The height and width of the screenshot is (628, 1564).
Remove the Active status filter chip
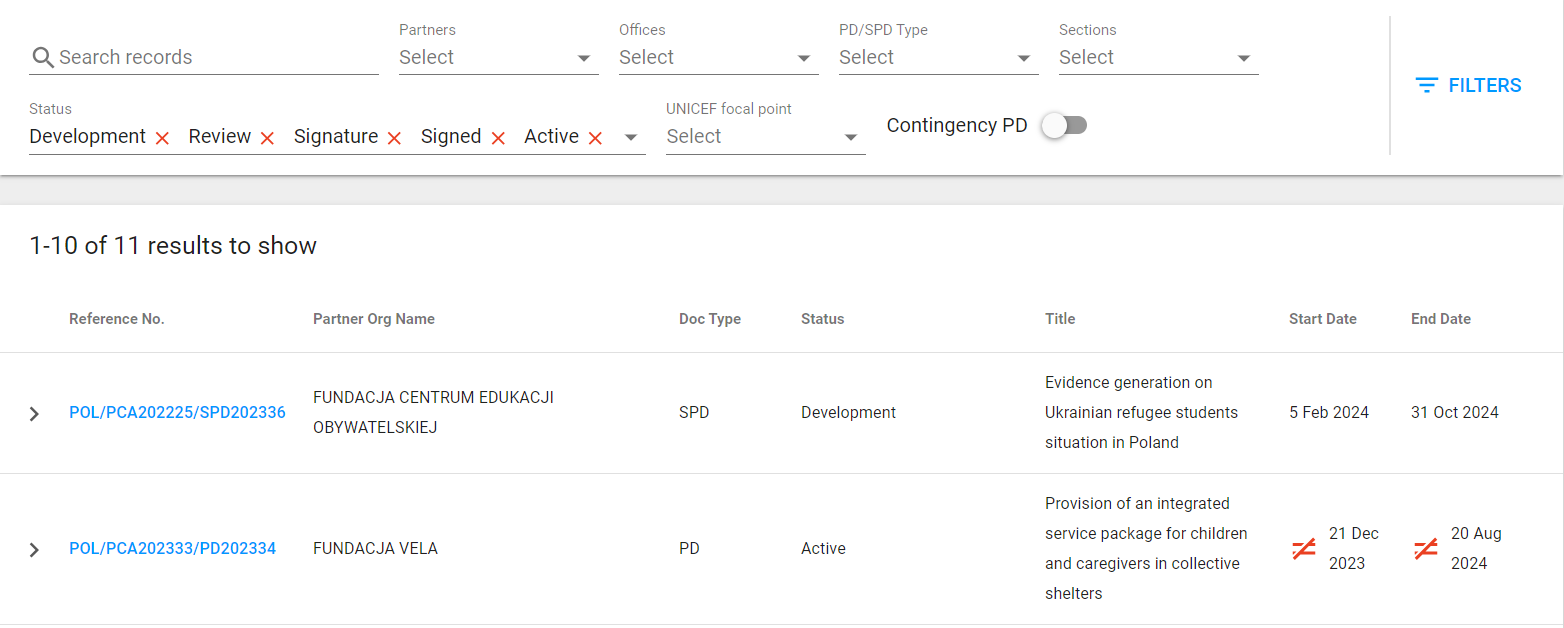595,137
